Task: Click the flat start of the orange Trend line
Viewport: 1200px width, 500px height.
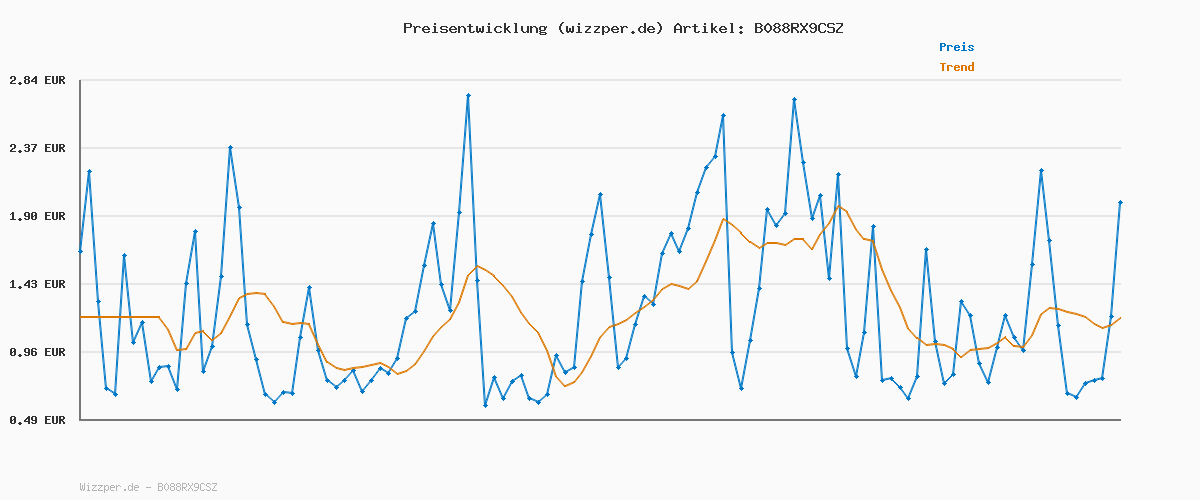Action: (118, 317)
